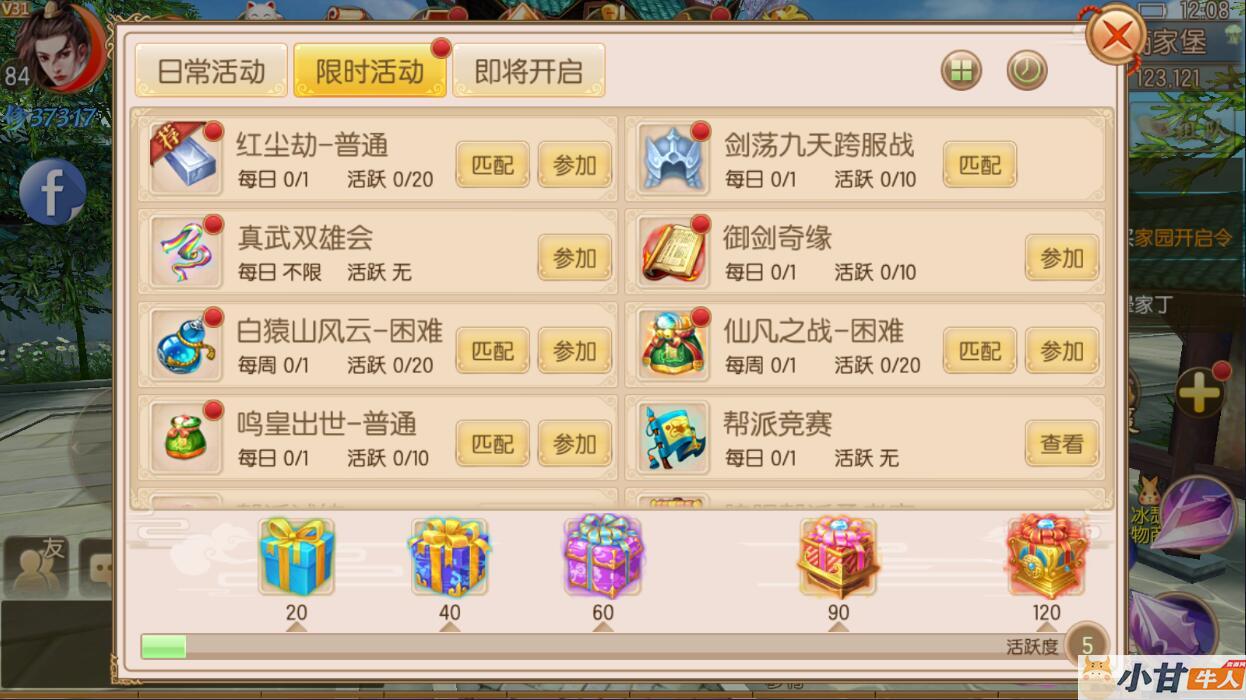
Task: Open the purple 60-point gift box
Action: pyautogui.click(x=603, y=555)
